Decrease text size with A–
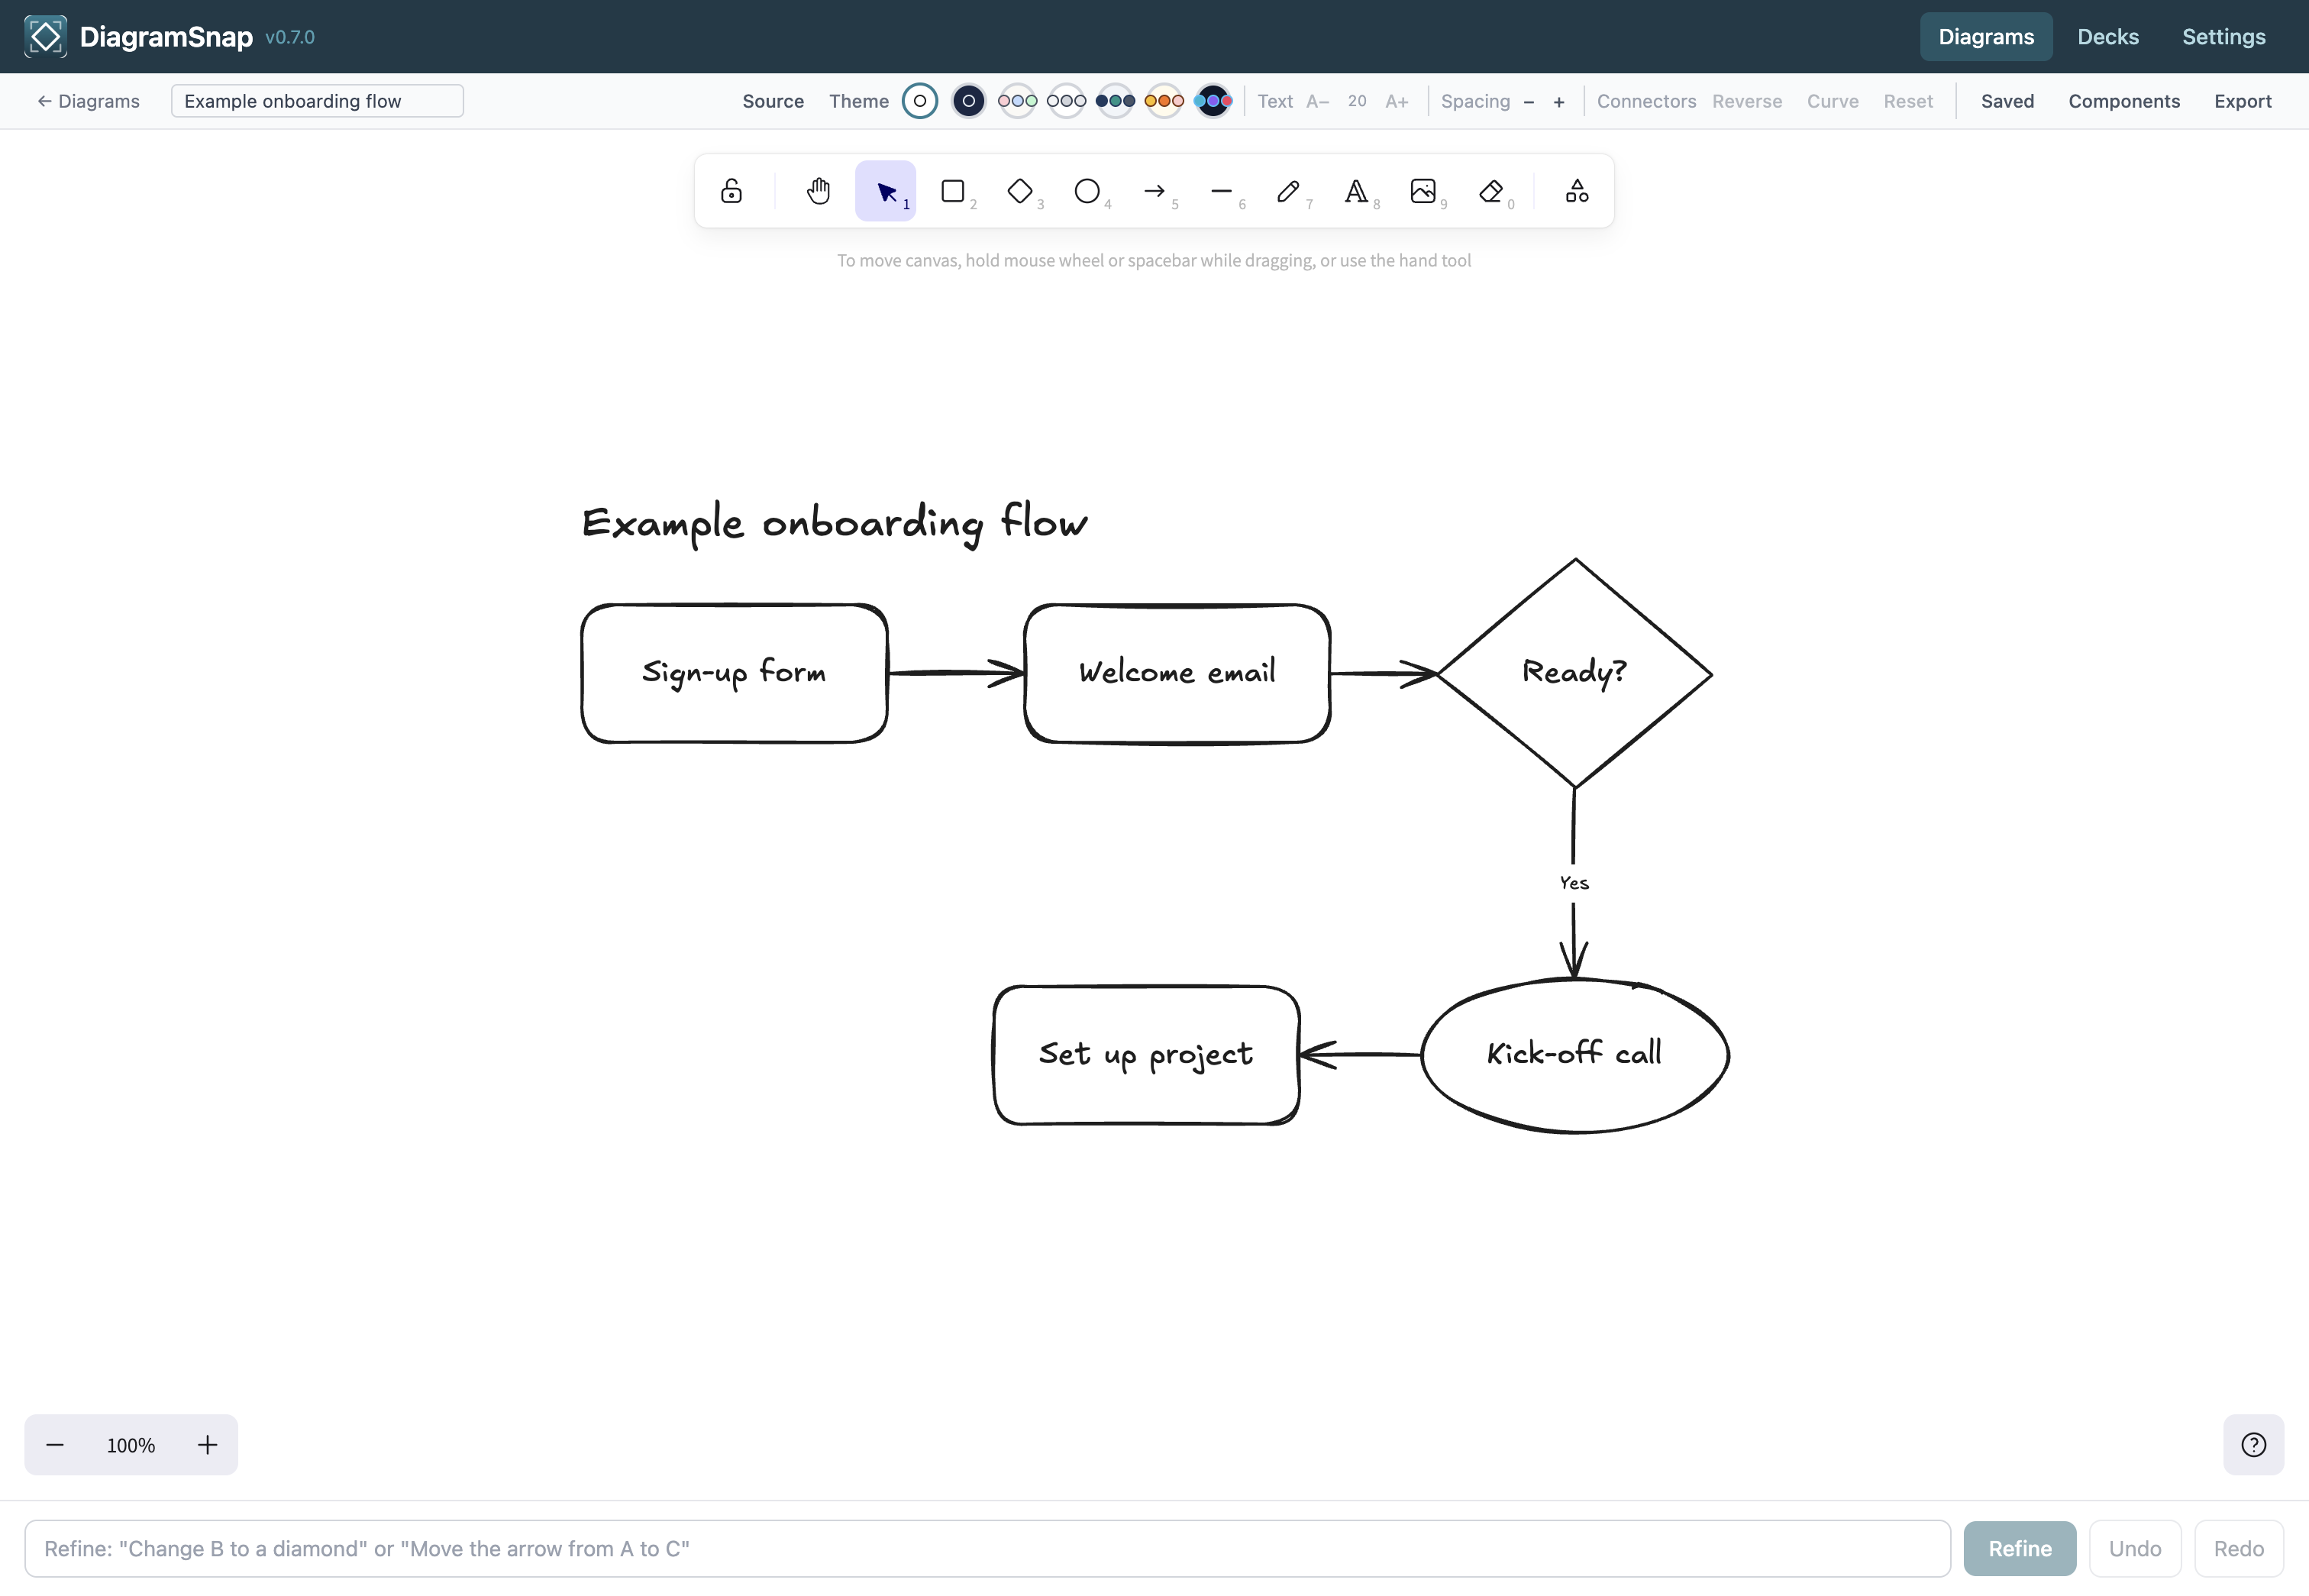The width and height of the screenshot is (2309, 1596). [x=1317, y=101]
